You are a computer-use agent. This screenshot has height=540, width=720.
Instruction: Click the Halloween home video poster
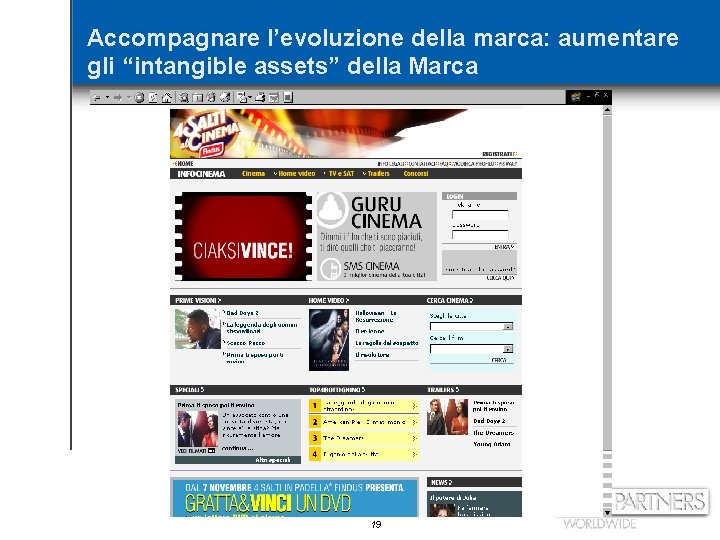tap(329, 339)
